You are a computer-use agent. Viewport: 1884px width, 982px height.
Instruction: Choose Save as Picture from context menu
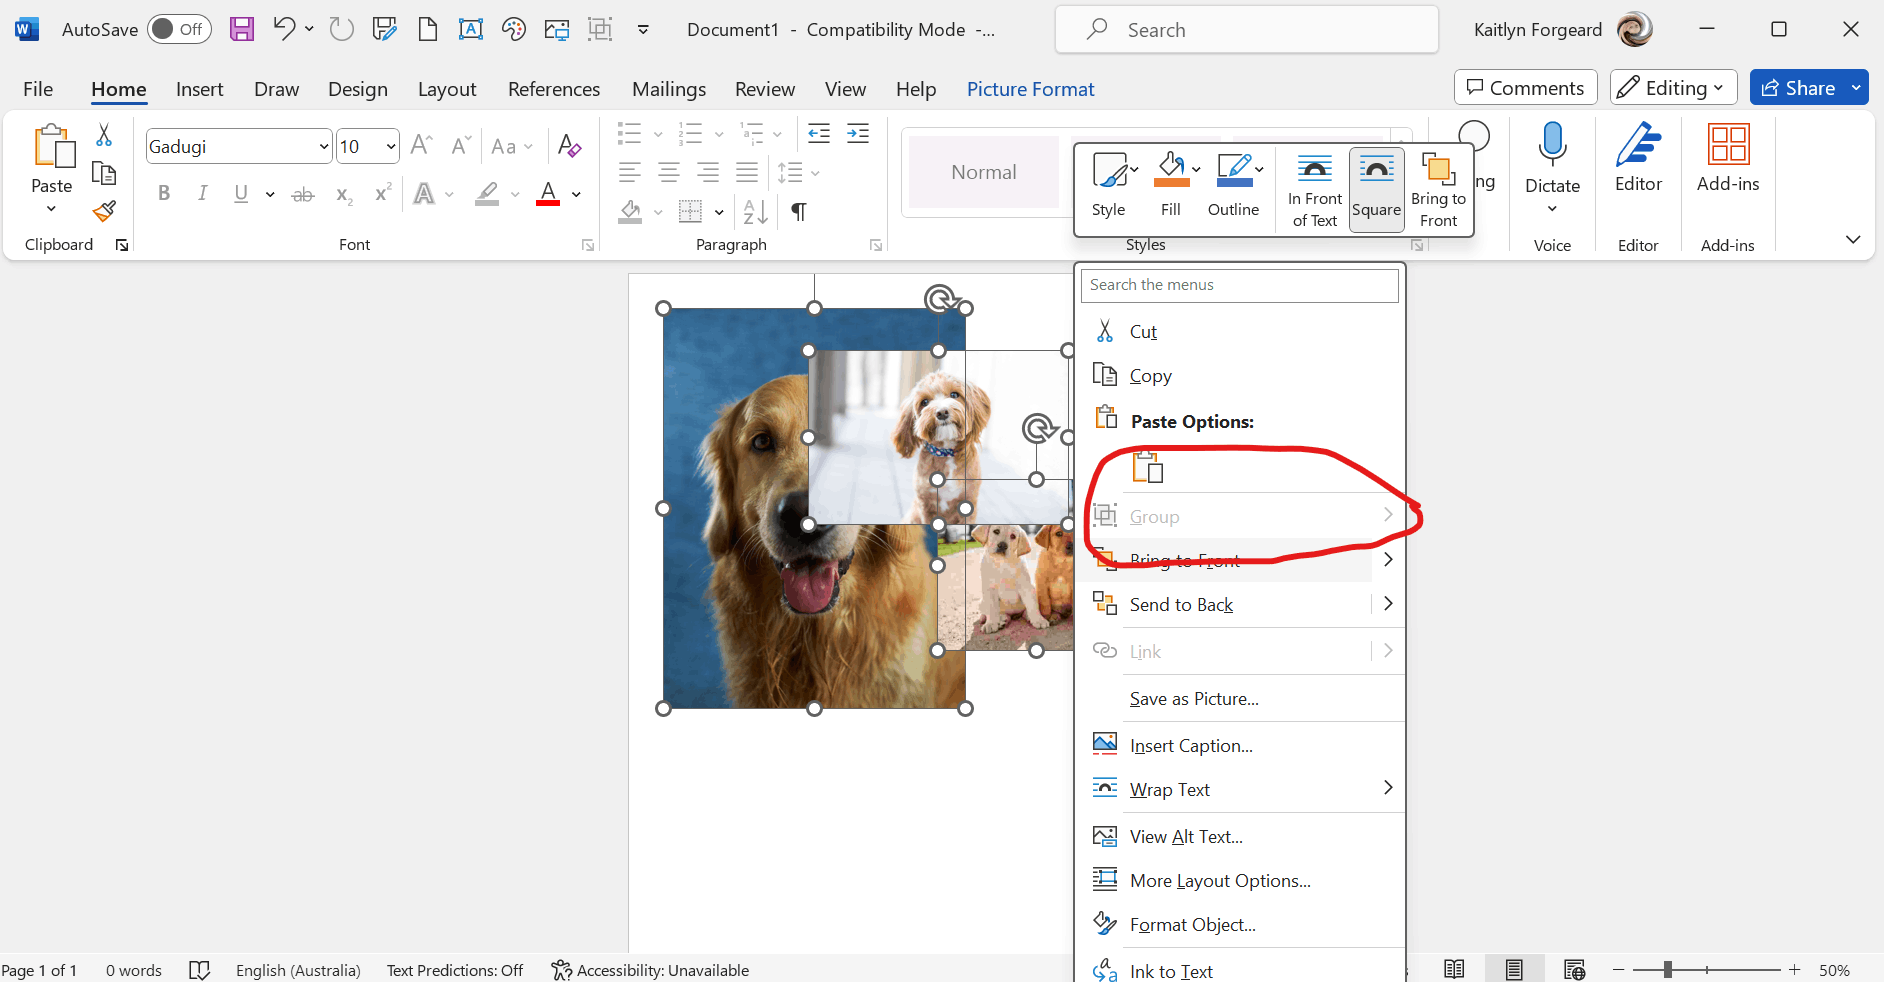click(x=1194, y=699)
